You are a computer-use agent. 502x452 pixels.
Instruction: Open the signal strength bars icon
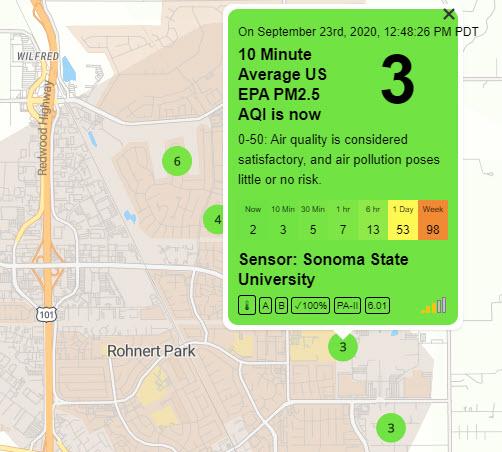434,305
